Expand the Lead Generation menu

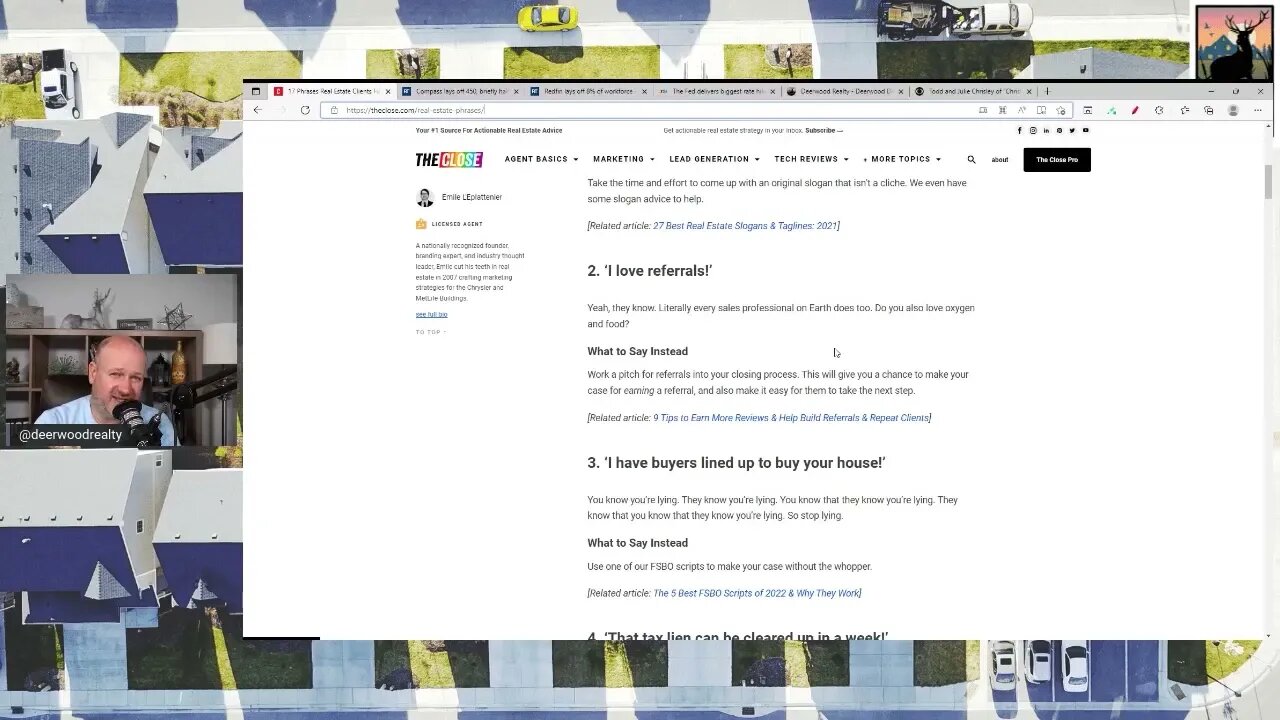[714, 159]
